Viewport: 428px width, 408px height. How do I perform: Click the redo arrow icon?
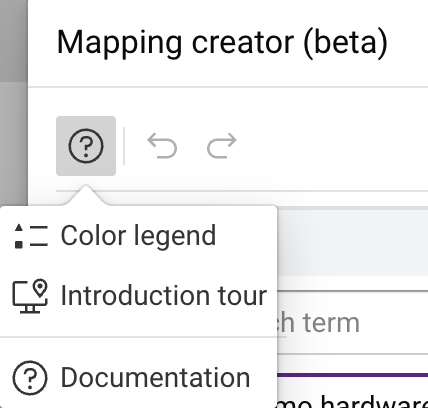point(222,146)
